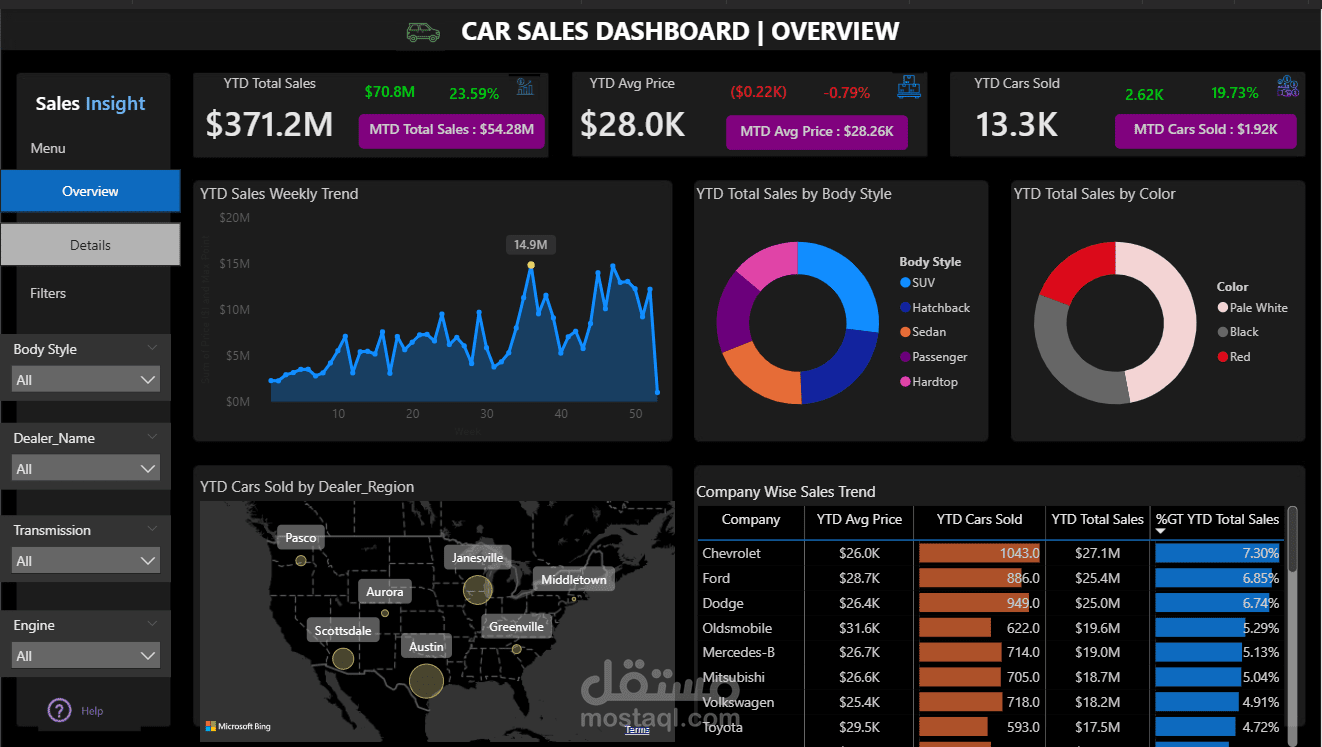Viewport: 1322px width, 747px height.
Task: Select the Pale White color legend swatch
Action: point(1222,308)
